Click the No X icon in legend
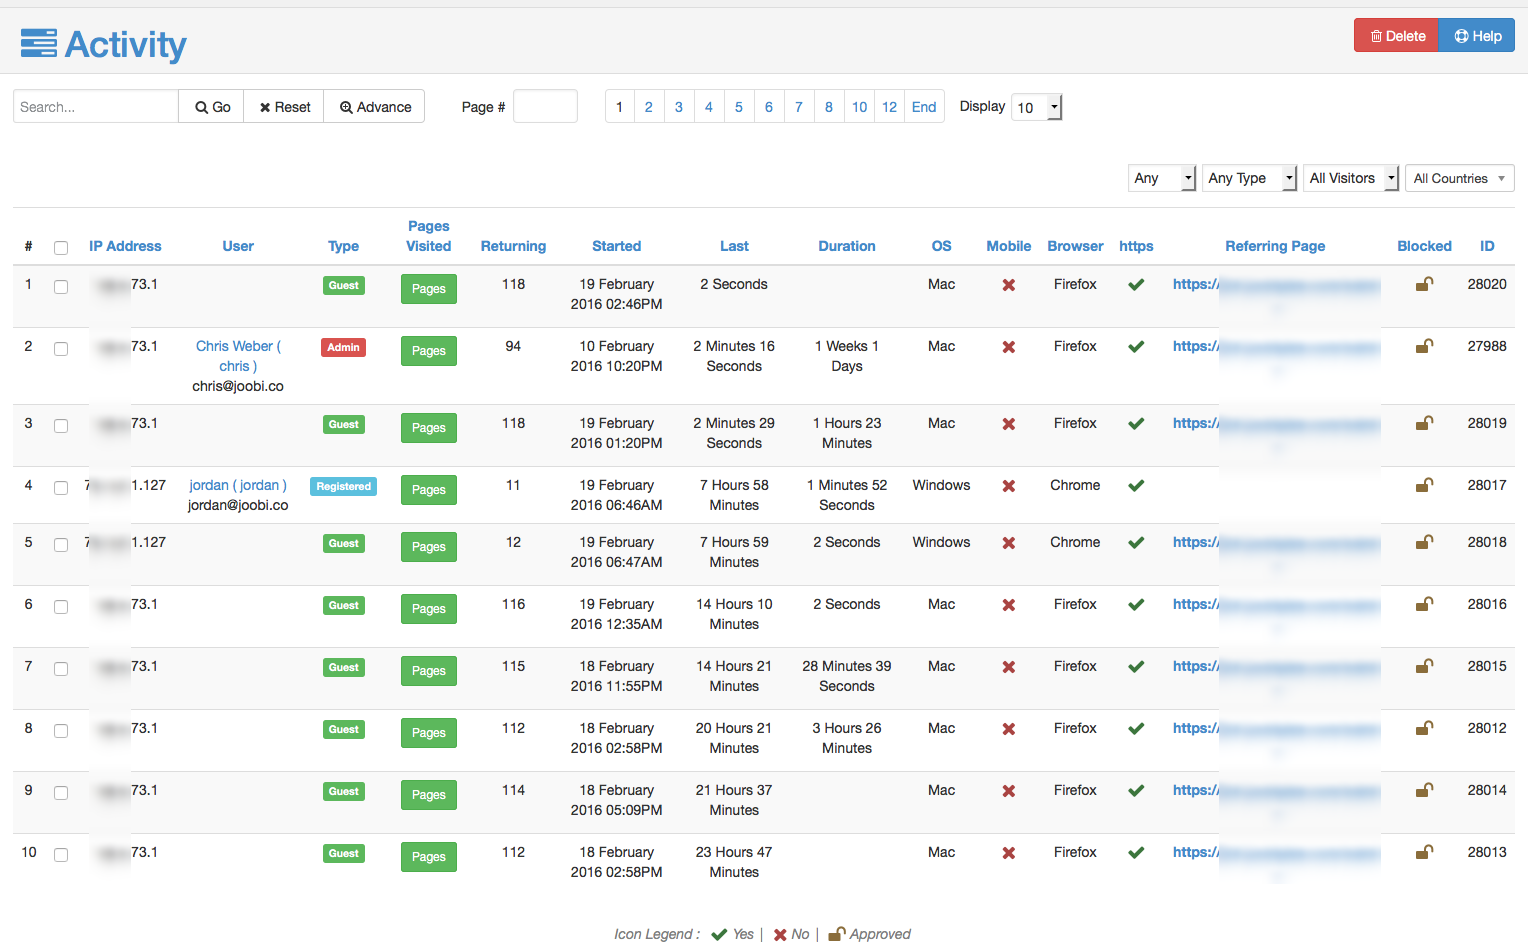The image size is (1528, 946). click(x=780, y=935)
